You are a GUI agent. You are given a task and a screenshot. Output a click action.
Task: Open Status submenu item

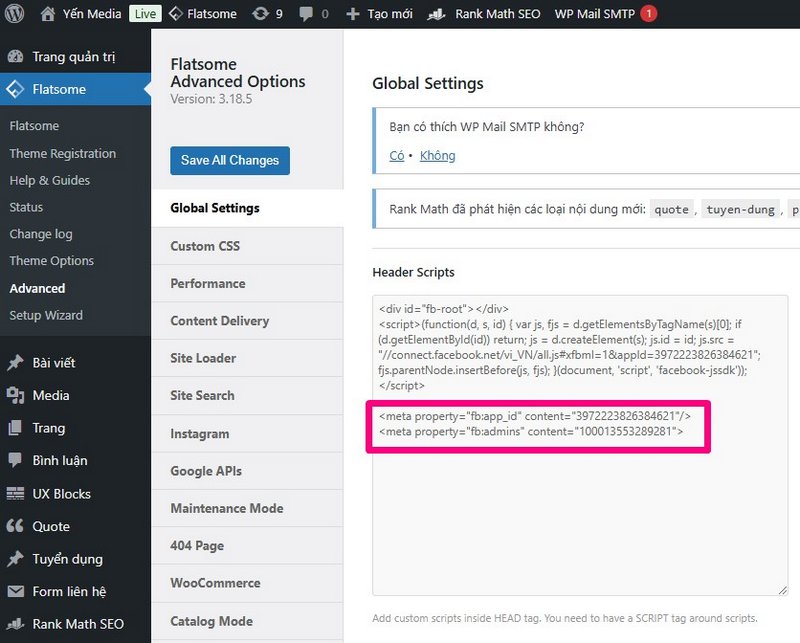click(26, 207)
